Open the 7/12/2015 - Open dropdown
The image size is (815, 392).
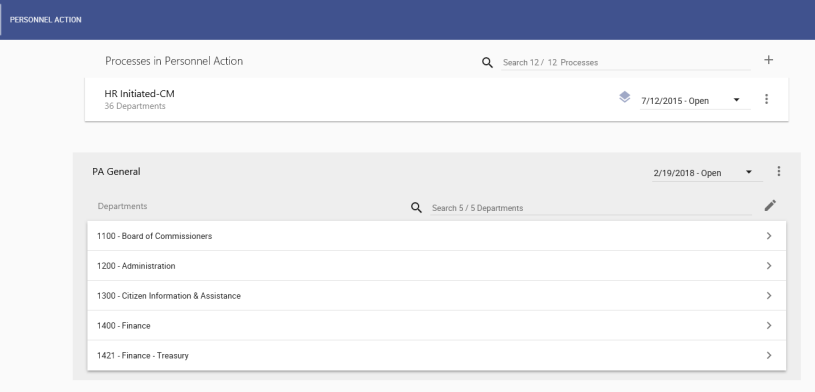pyautogui.click(x=695, y=101)
